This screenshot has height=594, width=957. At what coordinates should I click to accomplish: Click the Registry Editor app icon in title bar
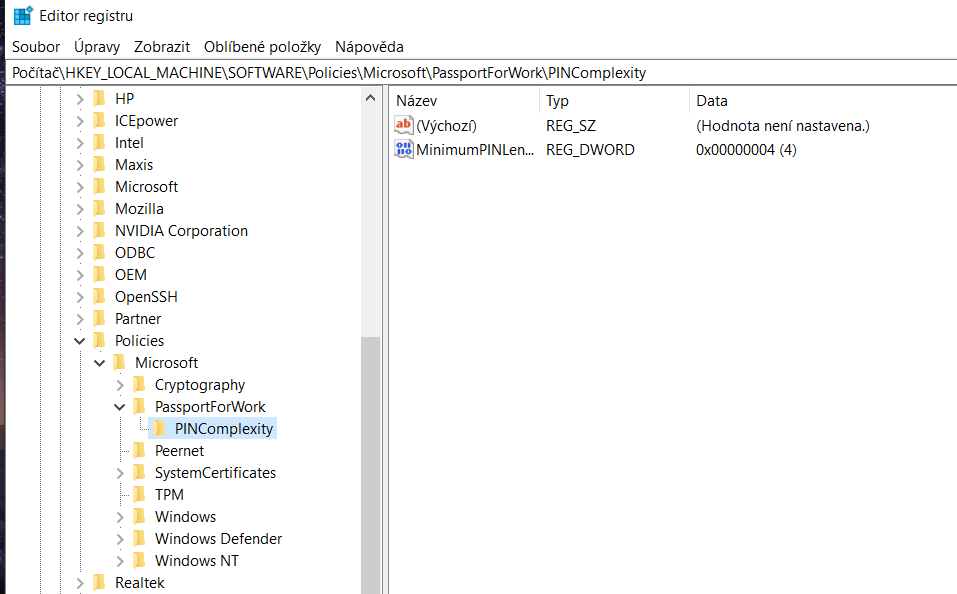tap(22, 15)
